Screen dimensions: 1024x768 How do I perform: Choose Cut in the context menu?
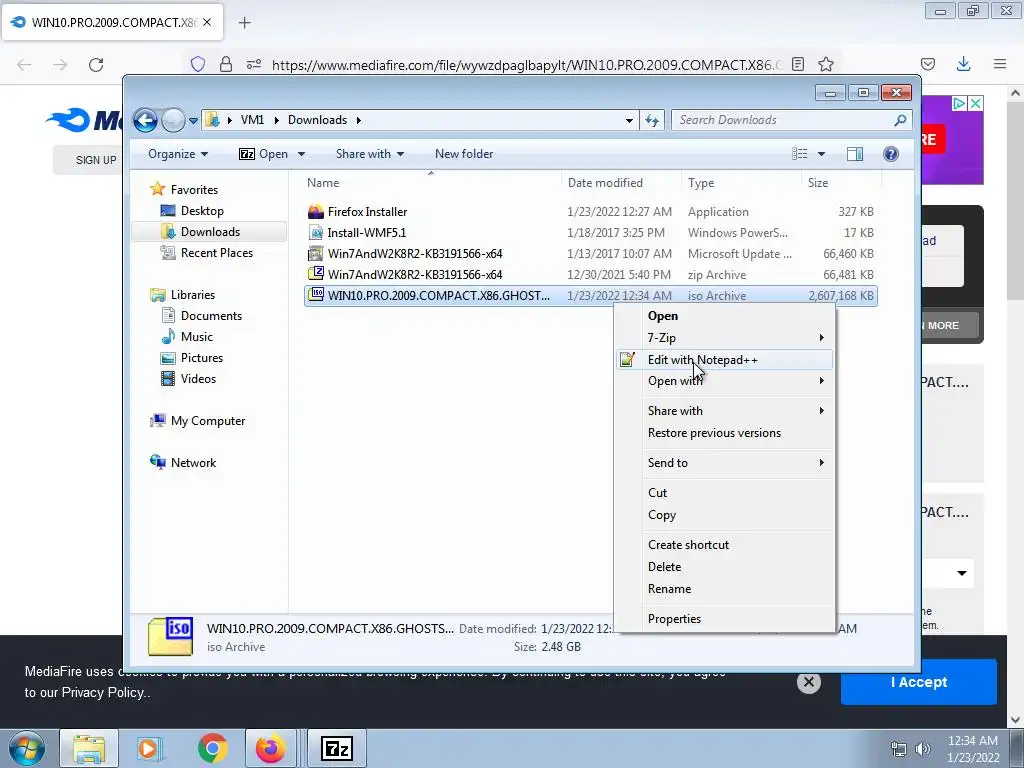tap(725, 493)
